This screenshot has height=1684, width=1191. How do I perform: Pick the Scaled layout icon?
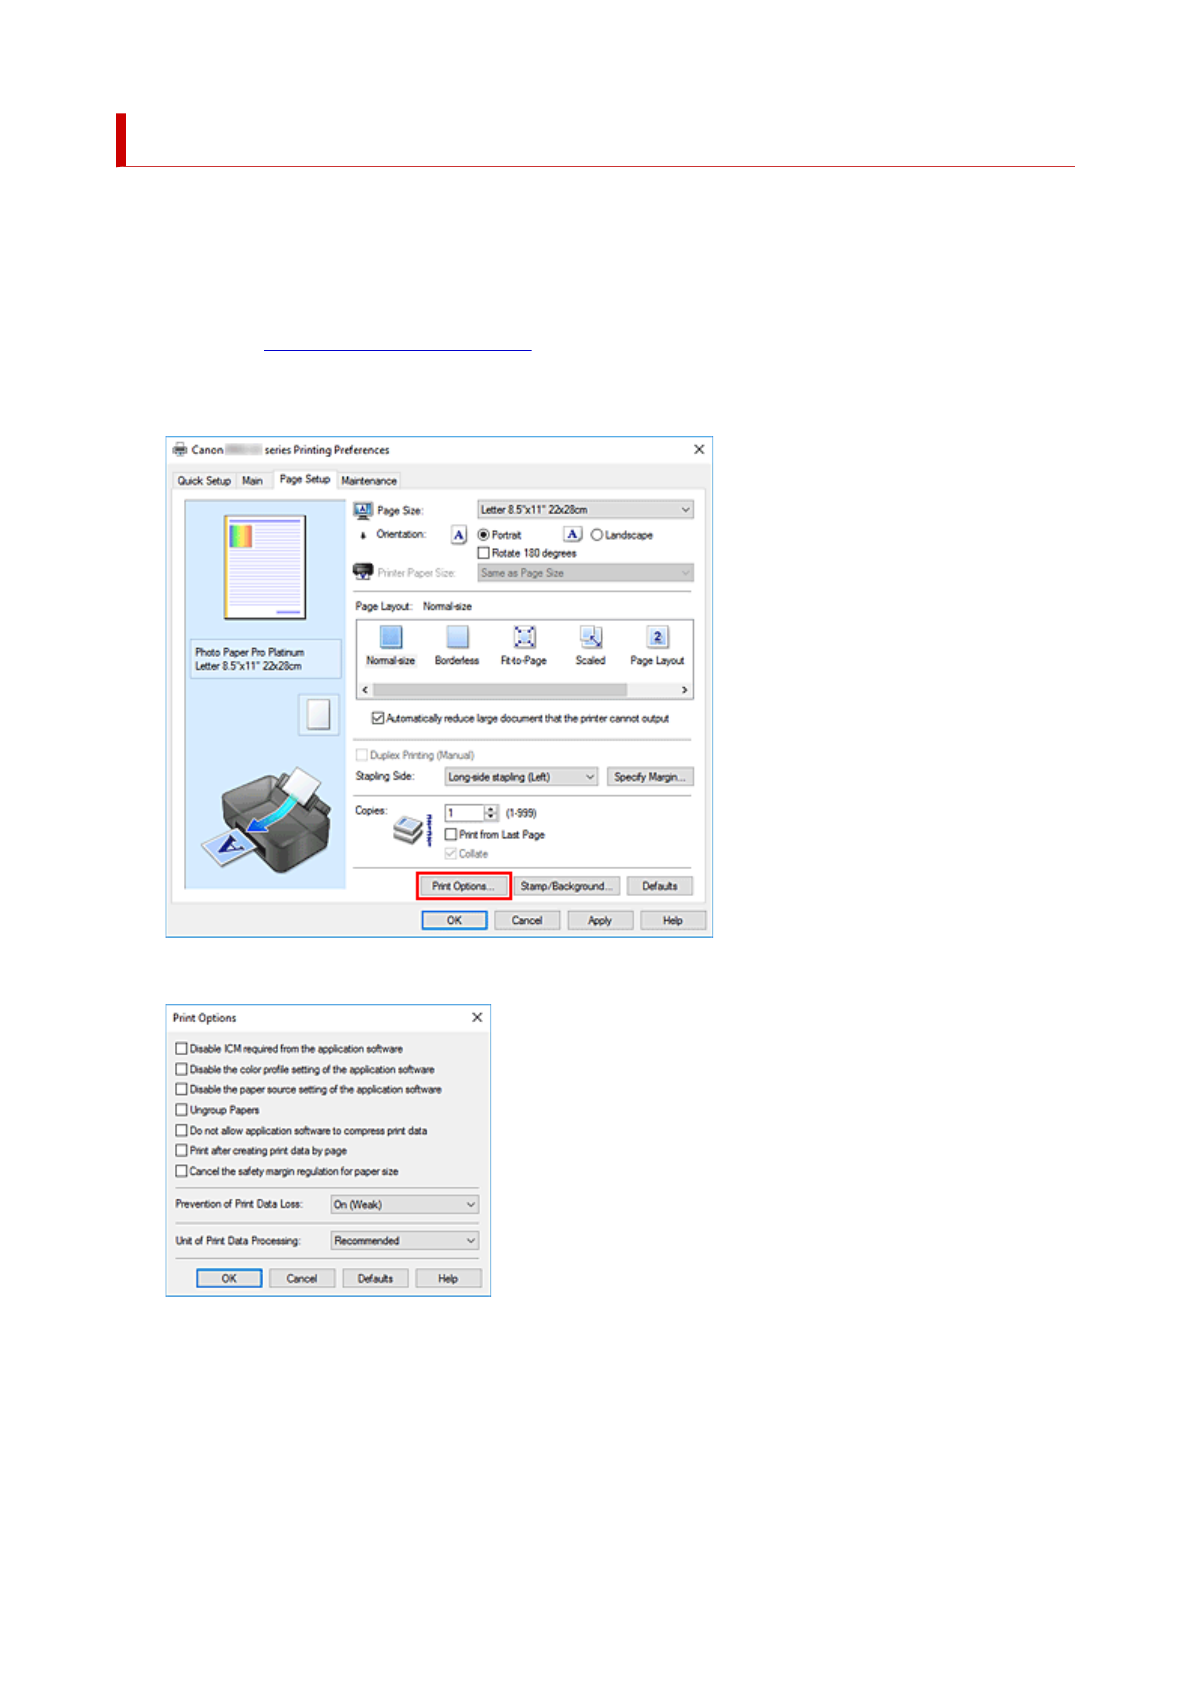(x=591, y=637)
